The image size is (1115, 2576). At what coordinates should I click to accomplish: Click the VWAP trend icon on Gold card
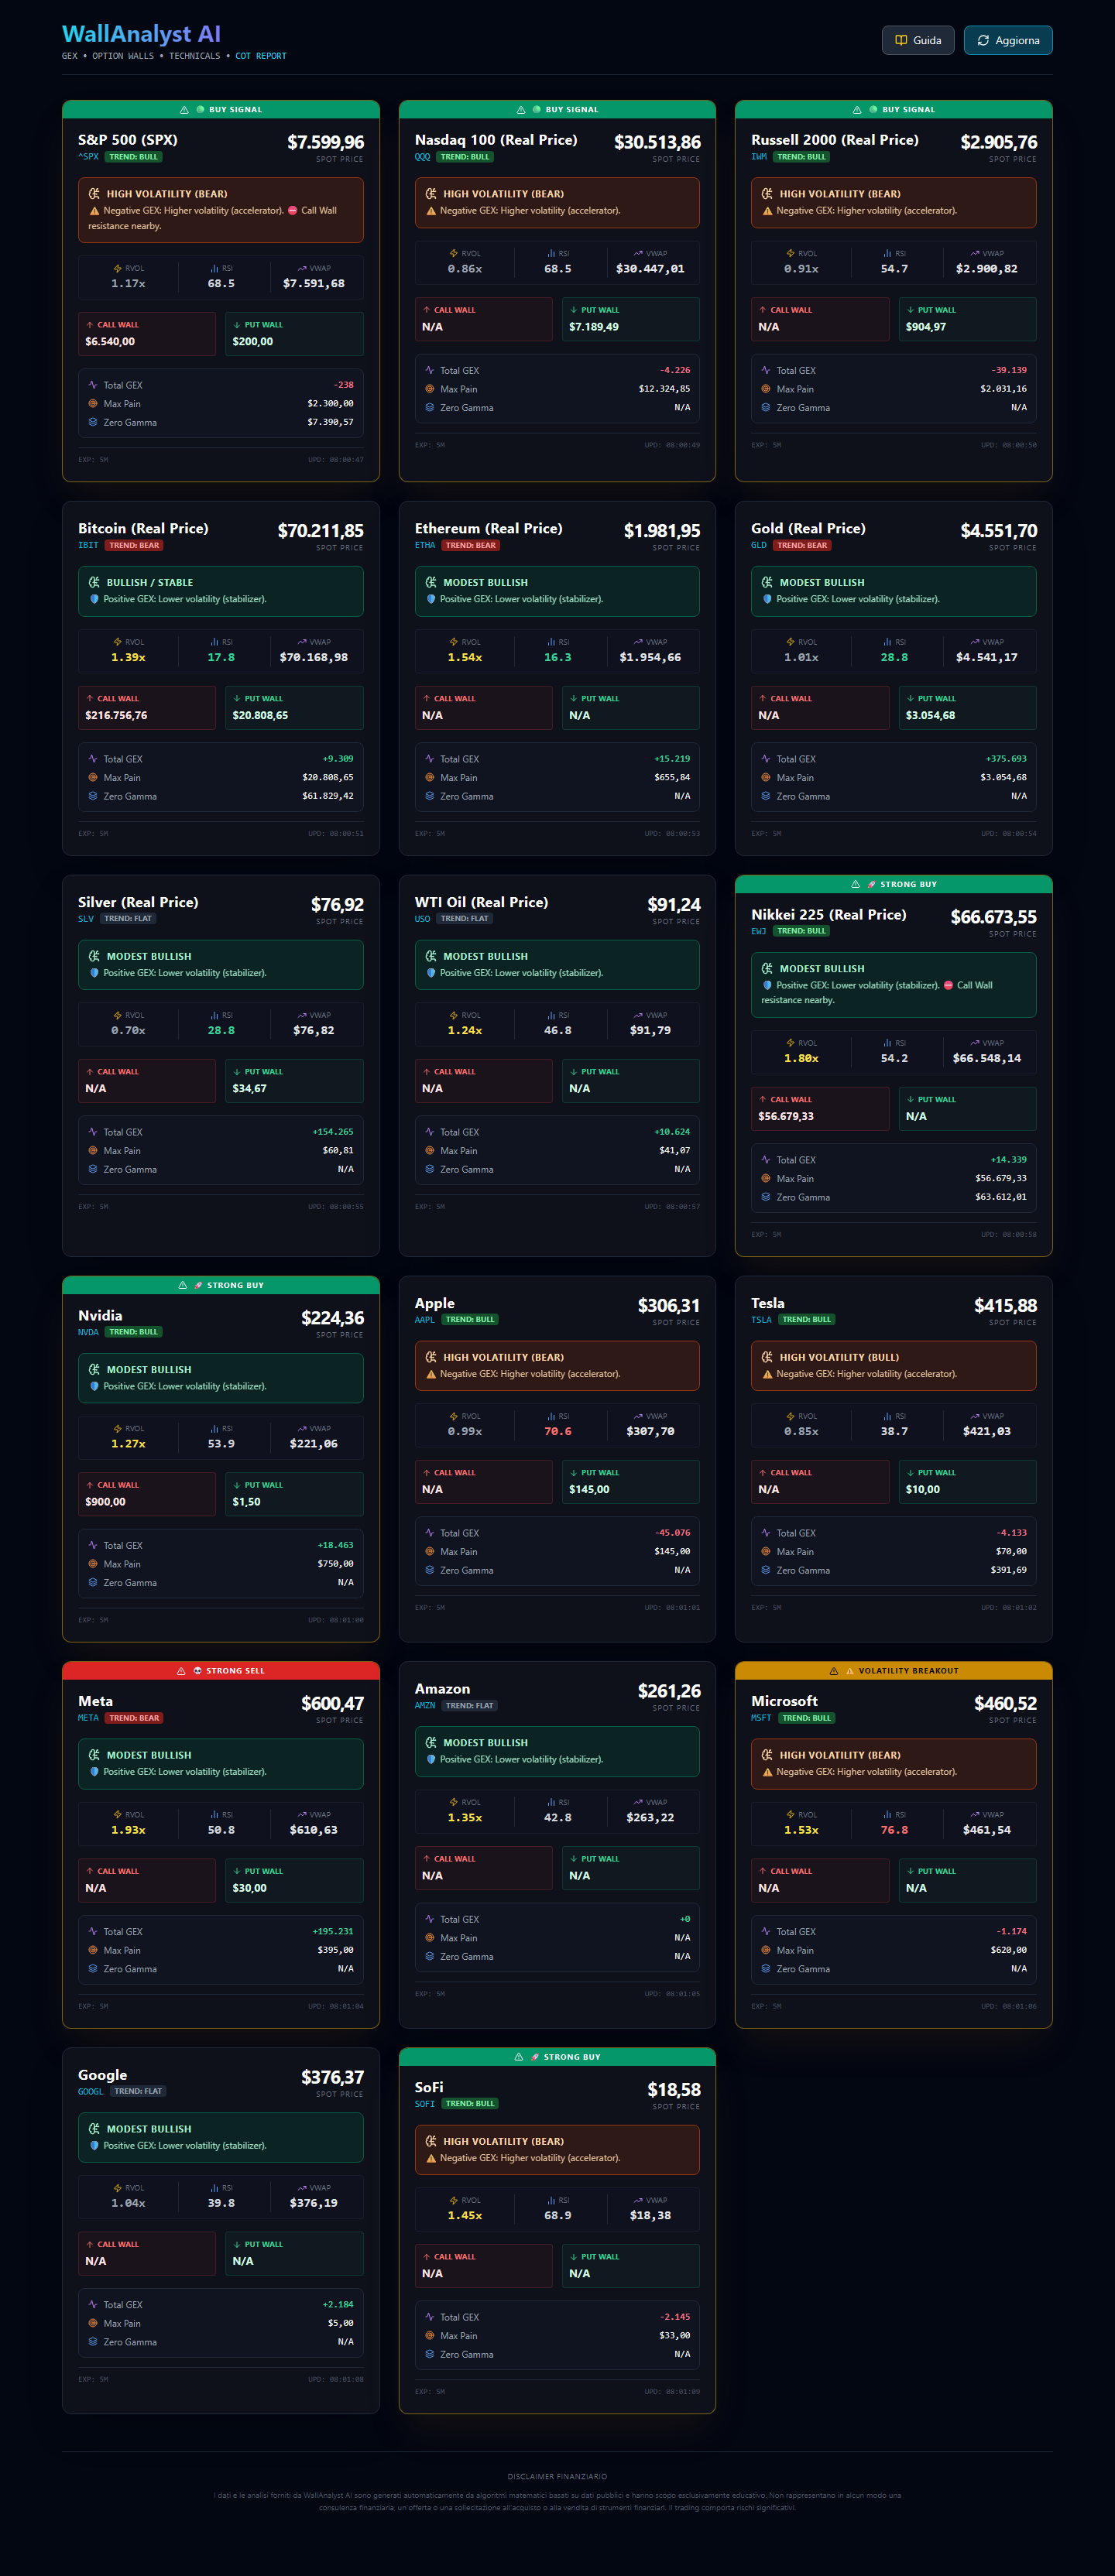[974, 642]
